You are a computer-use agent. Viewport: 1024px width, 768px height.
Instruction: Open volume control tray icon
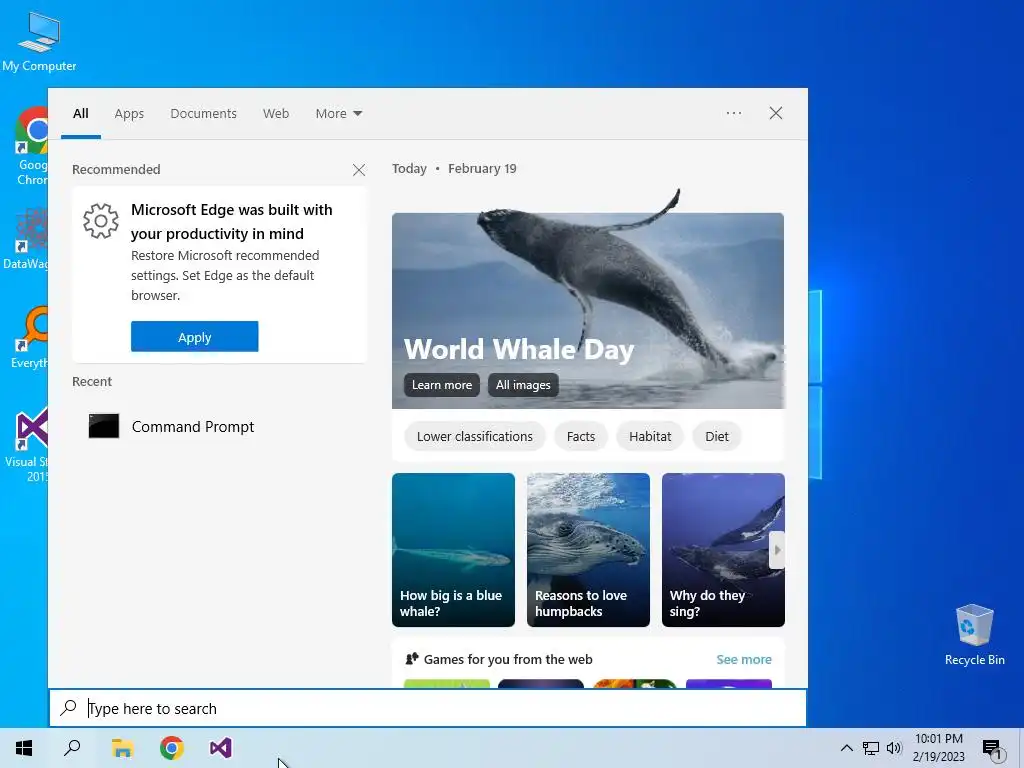pos(894,748)
